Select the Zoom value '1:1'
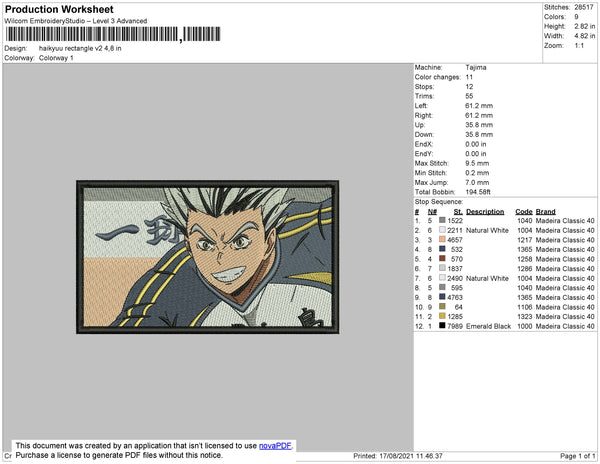 click(579, 46)
